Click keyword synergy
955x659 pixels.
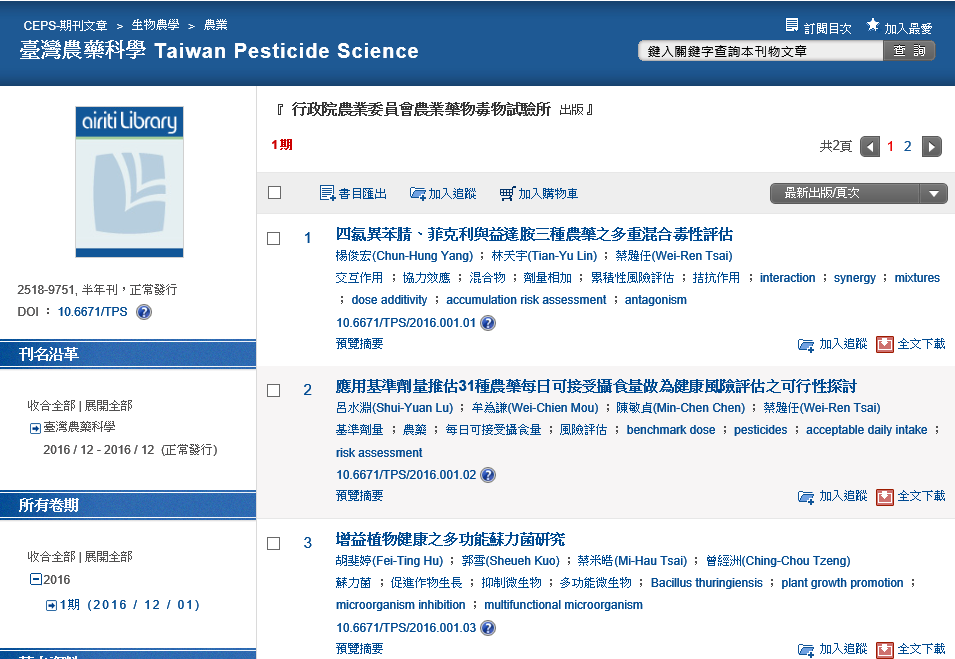(855, 278)
